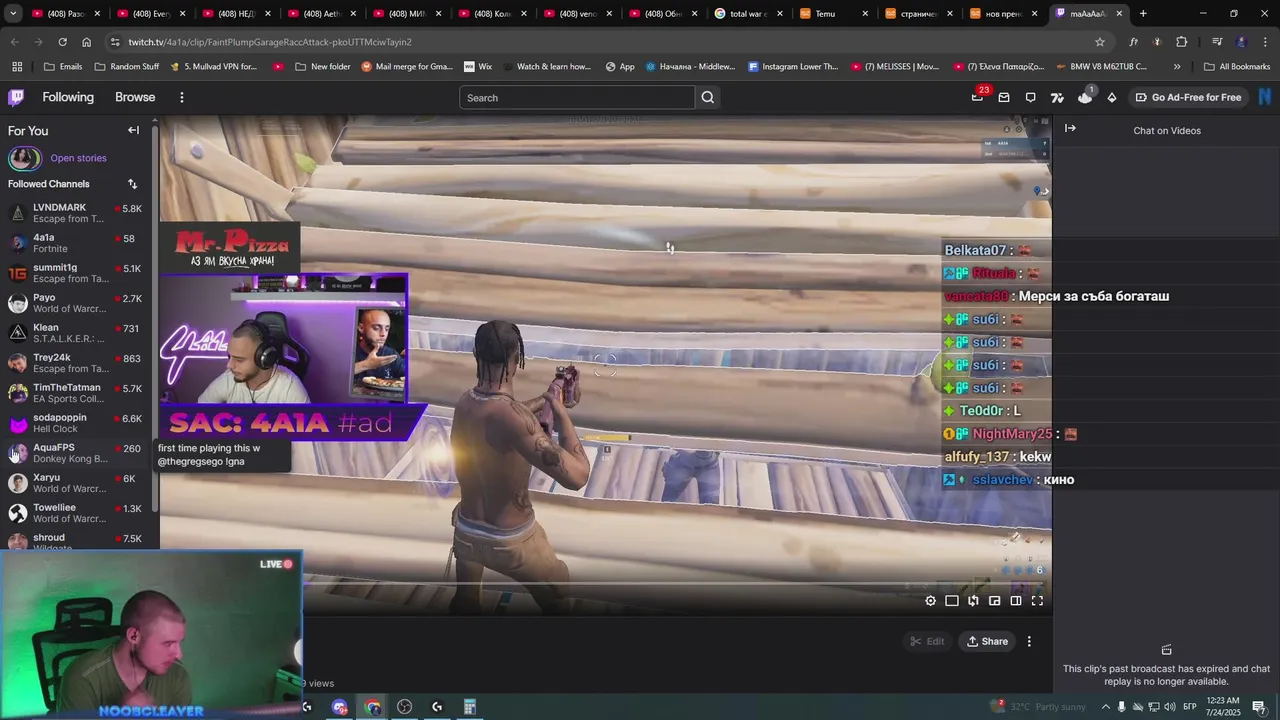Open the taskbar volume control
The image size is (1280, 720).
1170,707
